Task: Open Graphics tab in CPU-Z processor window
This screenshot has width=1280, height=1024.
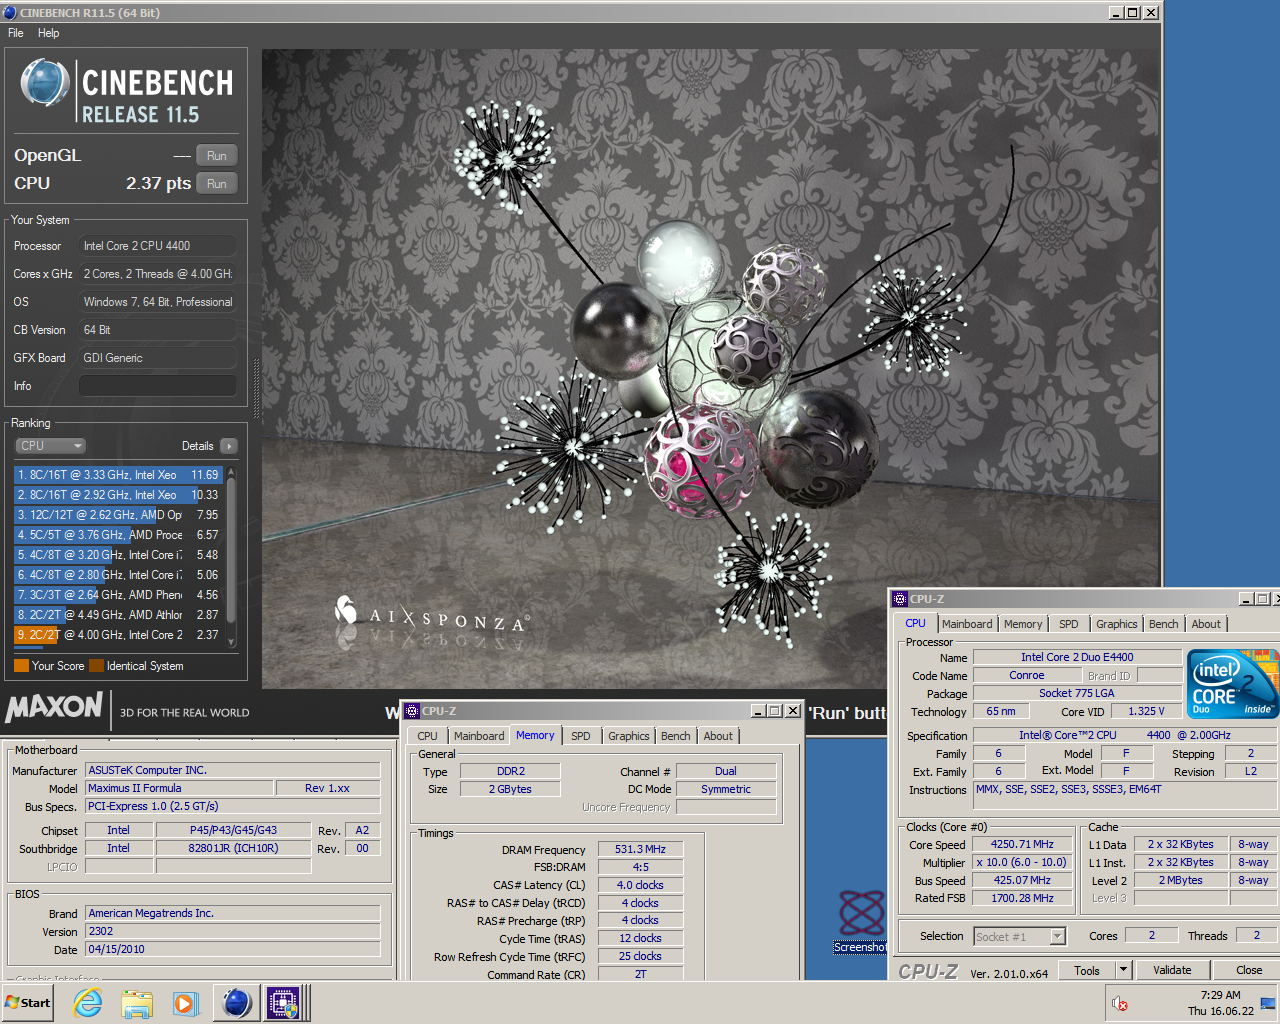Action: click(x=1117, y=624)
